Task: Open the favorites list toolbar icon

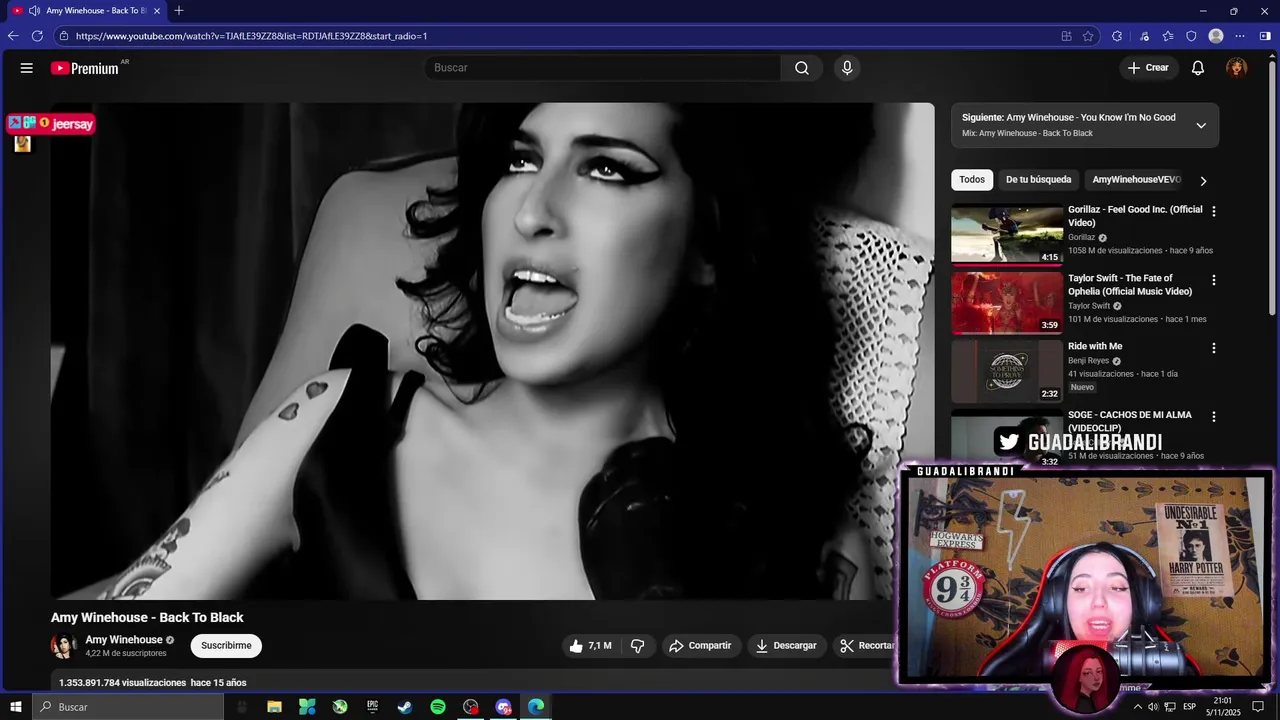Action: [1168, 36]
